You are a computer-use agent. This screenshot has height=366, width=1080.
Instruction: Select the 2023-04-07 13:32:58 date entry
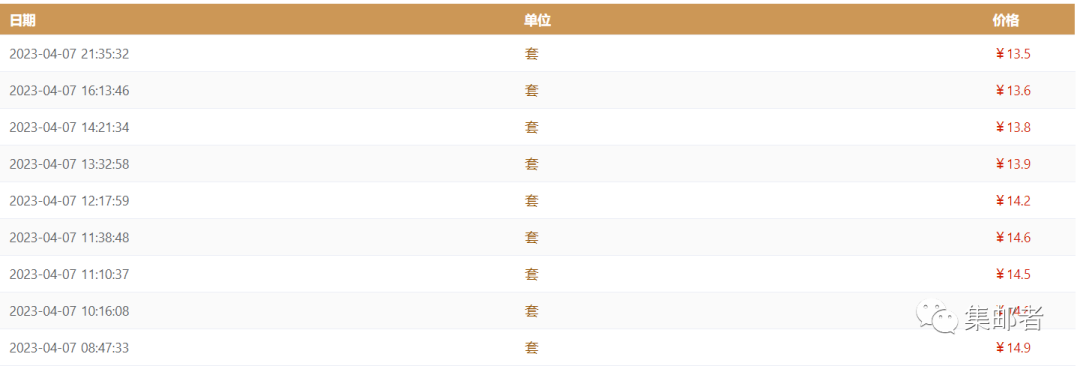click(x=69, y=164)
